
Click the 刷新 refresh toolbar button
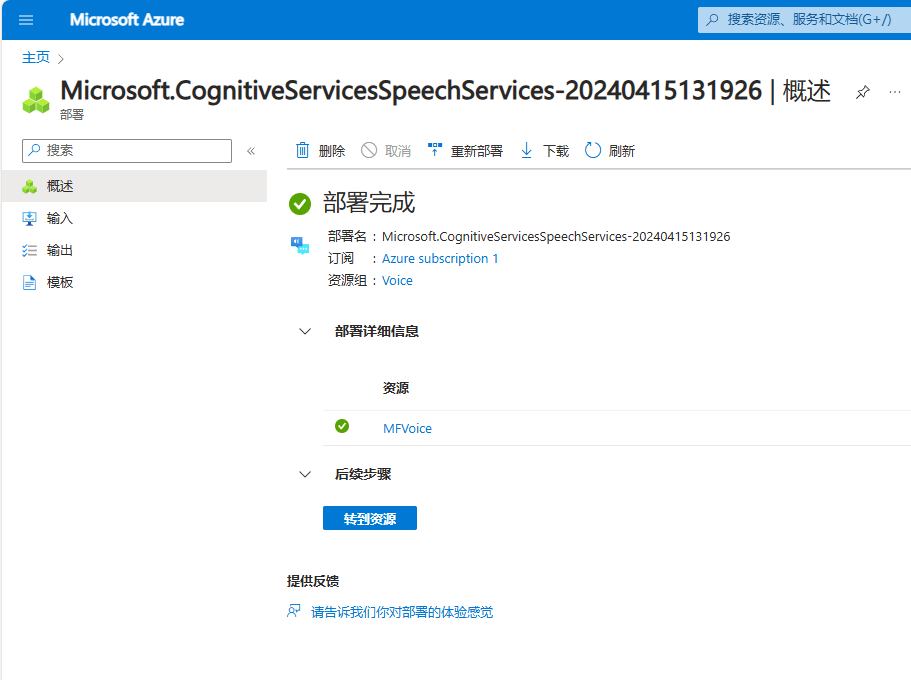610,151
